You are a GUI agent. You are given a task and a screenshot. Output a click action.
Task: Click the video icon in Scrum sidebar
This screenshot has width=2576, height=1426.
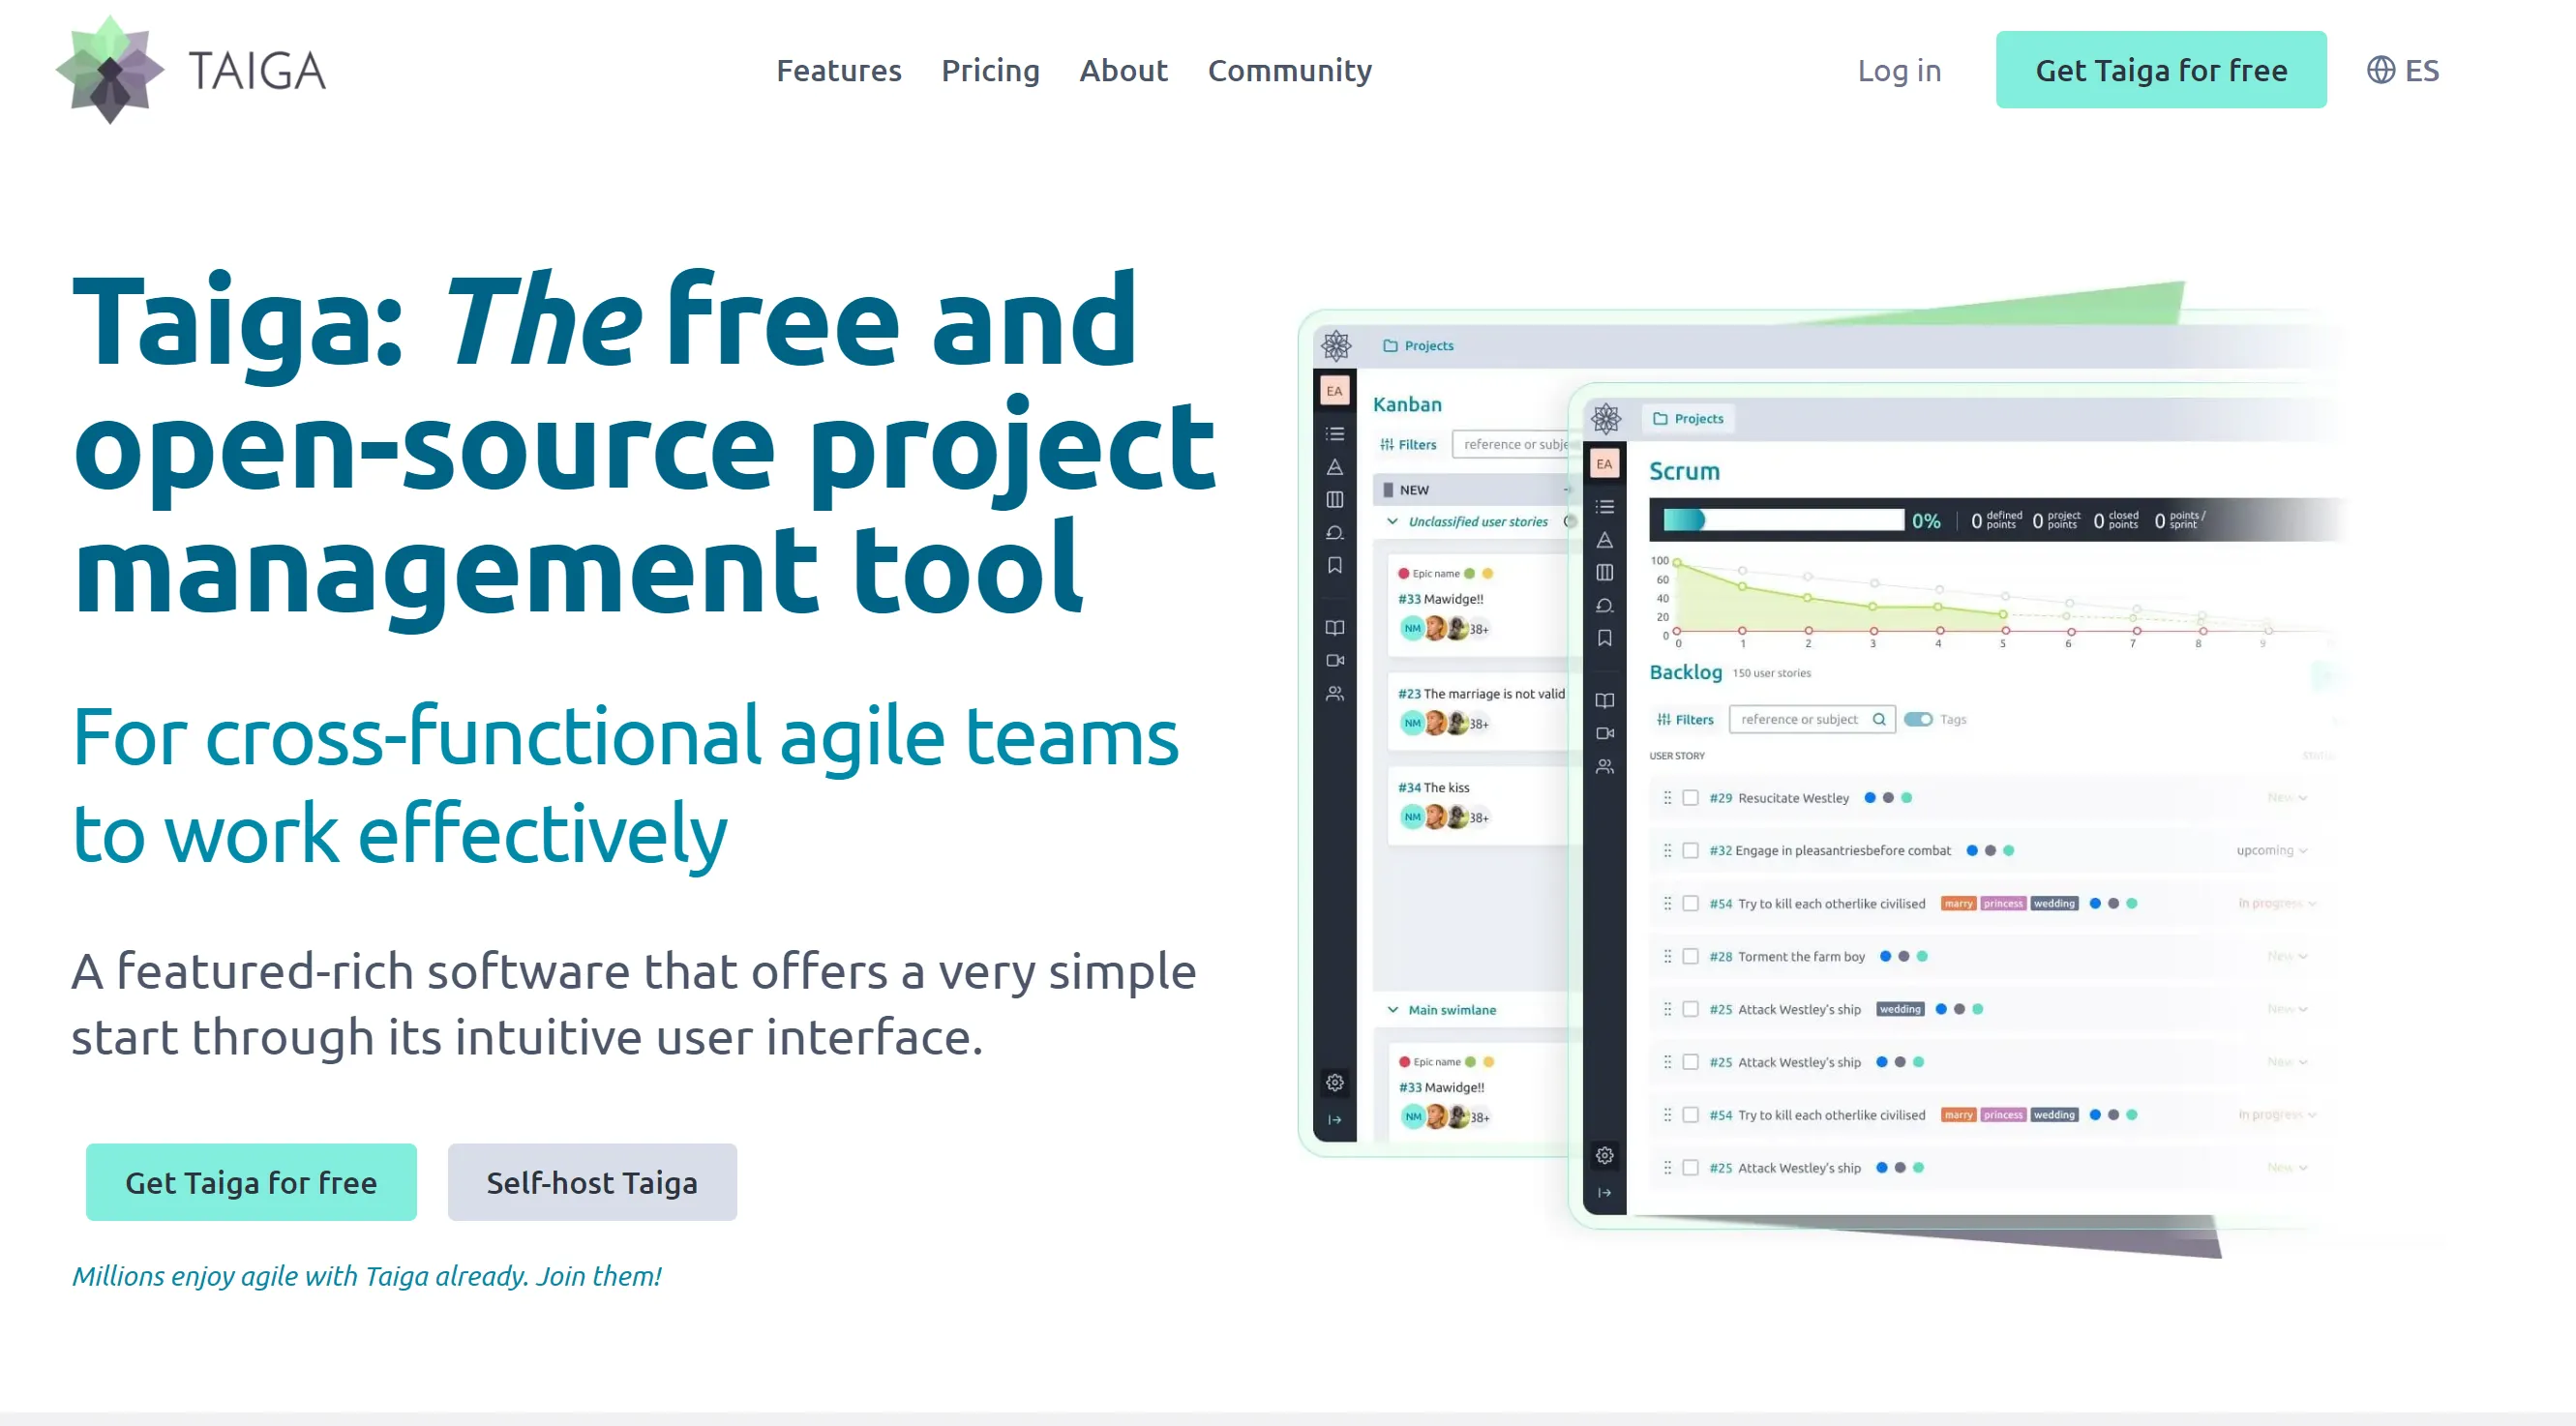(1604, 734)
